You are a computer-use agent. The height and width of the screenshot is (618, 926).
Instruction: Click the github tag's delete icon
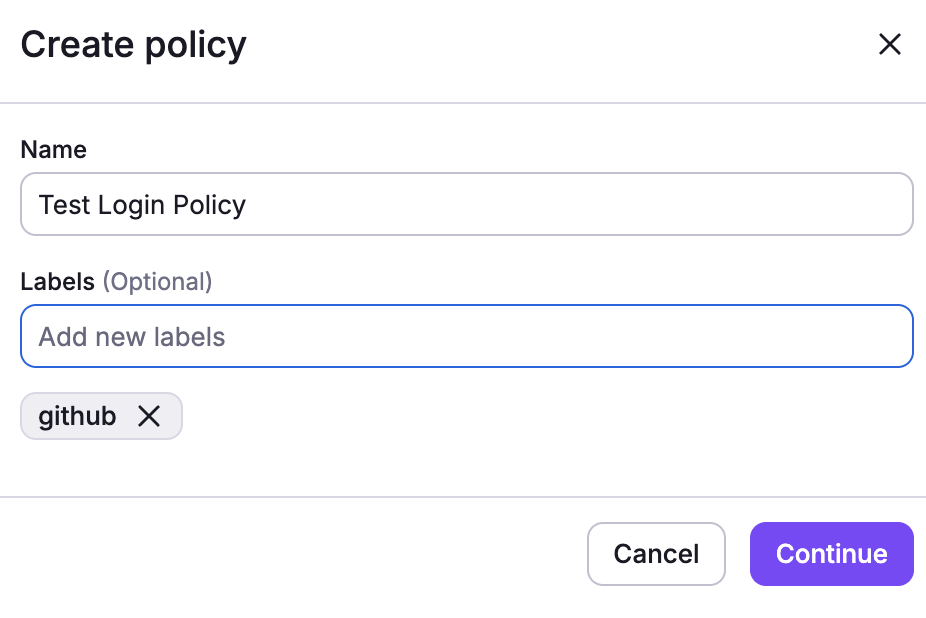[149, 416]
